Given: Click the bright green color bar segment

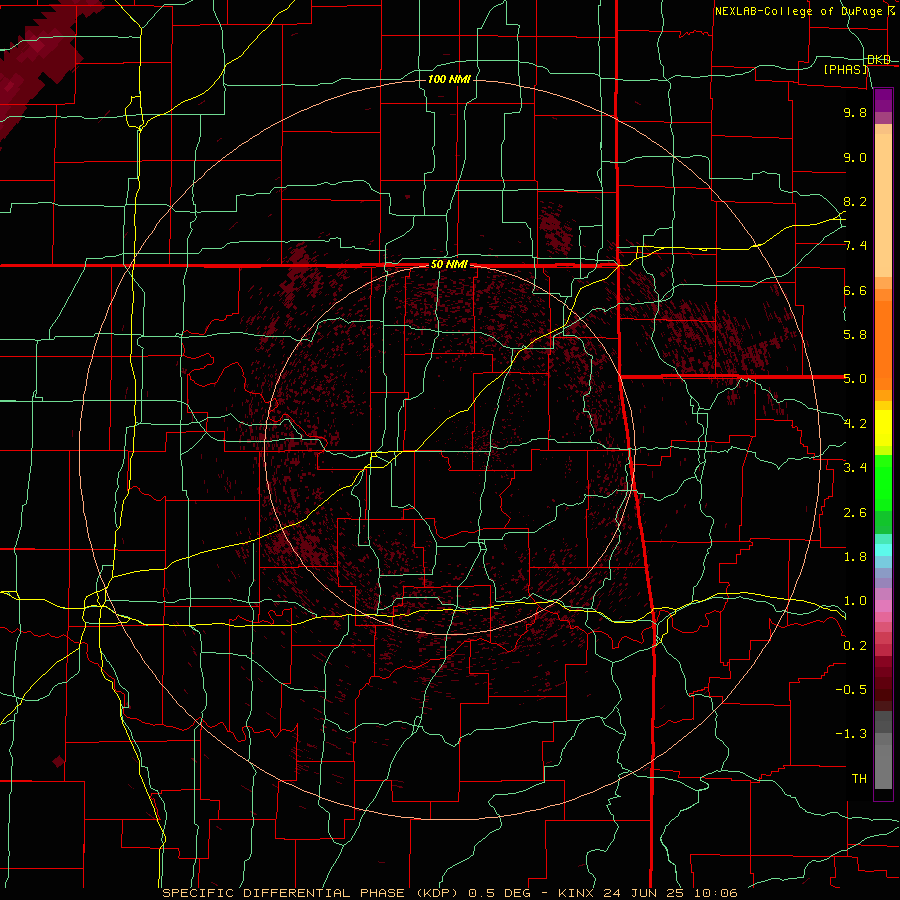Looking at the screenshot, I should [x=883, y=484].
